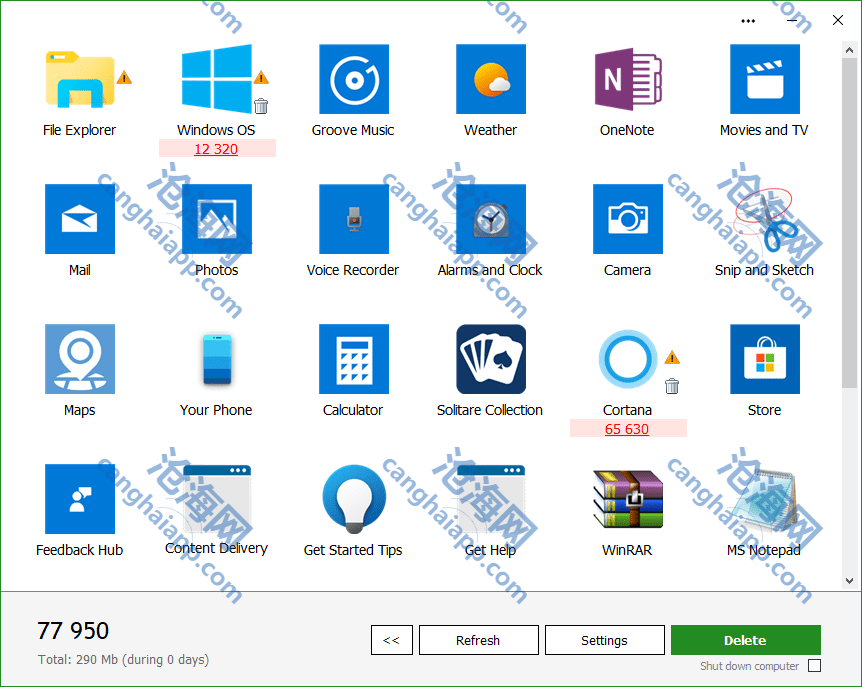Screen dimensions: 862x687
Task: Click the Calculator app icon
Action: click(353, 359)
